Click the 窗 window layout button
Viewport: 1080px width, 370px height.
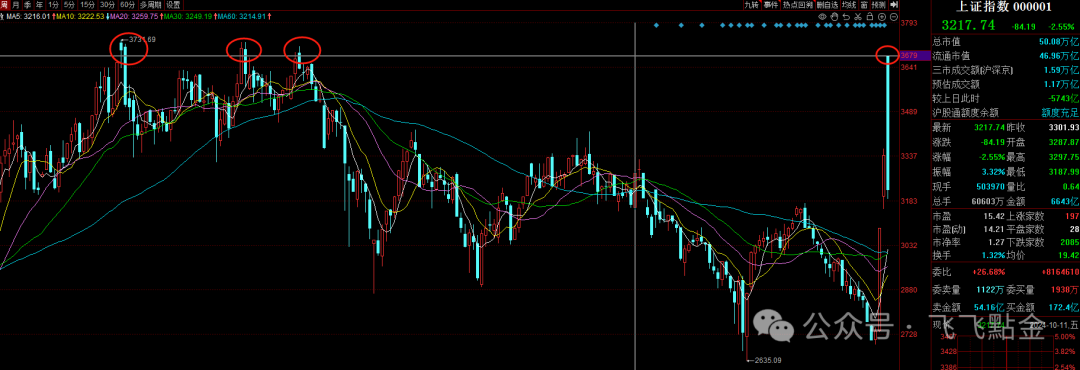(864, 5)
